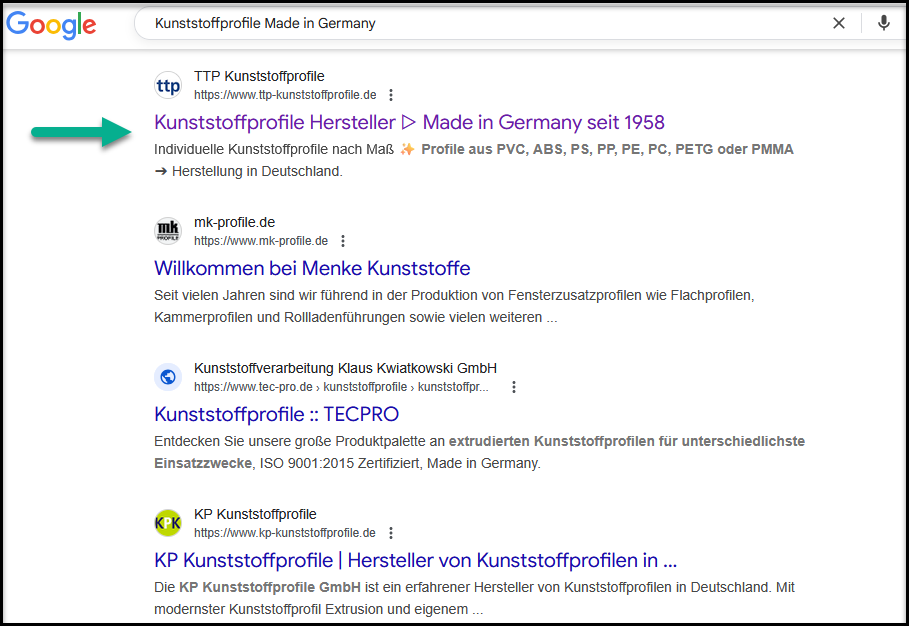Click the Google logo
This screenshot has height=626, width=909.
pyautogui.click(x=52, y=25)
